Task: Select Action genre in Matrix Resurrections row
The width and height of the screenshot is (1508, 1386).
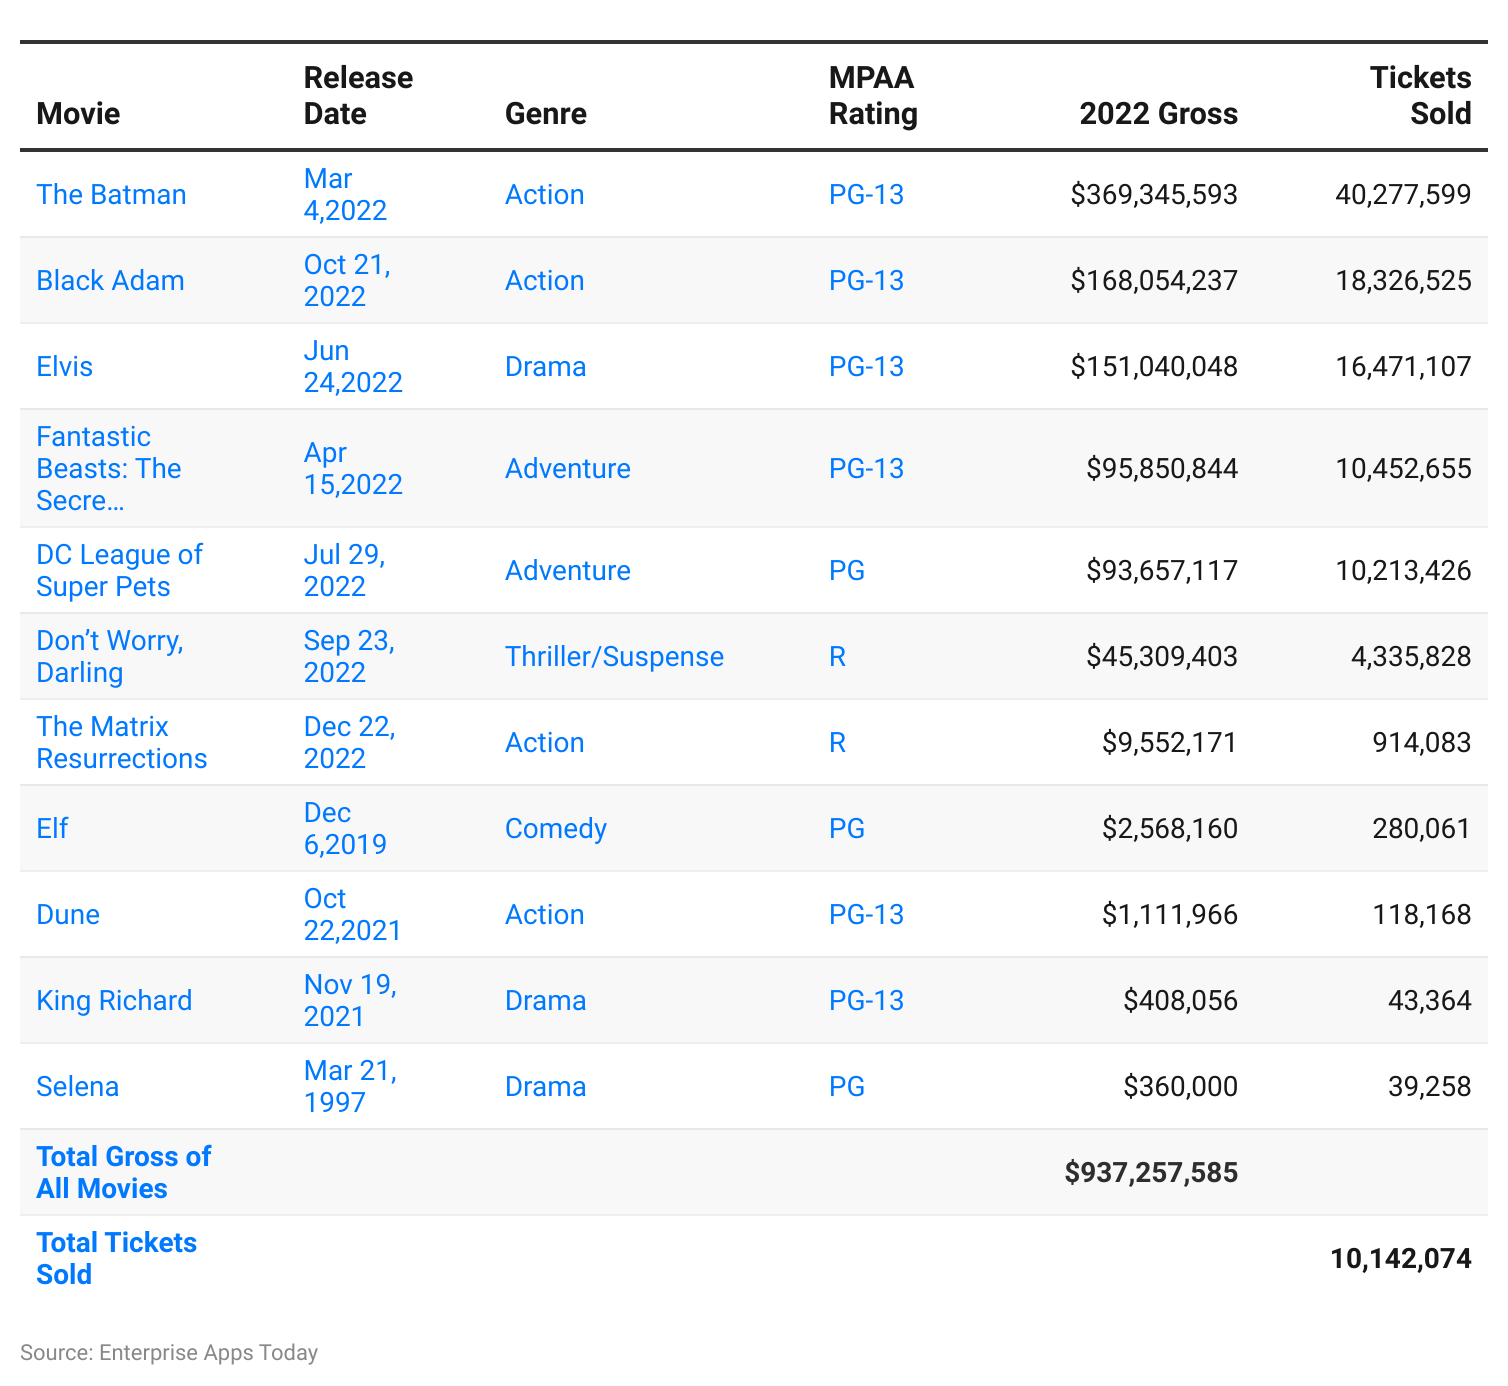Action: point(544,742)
